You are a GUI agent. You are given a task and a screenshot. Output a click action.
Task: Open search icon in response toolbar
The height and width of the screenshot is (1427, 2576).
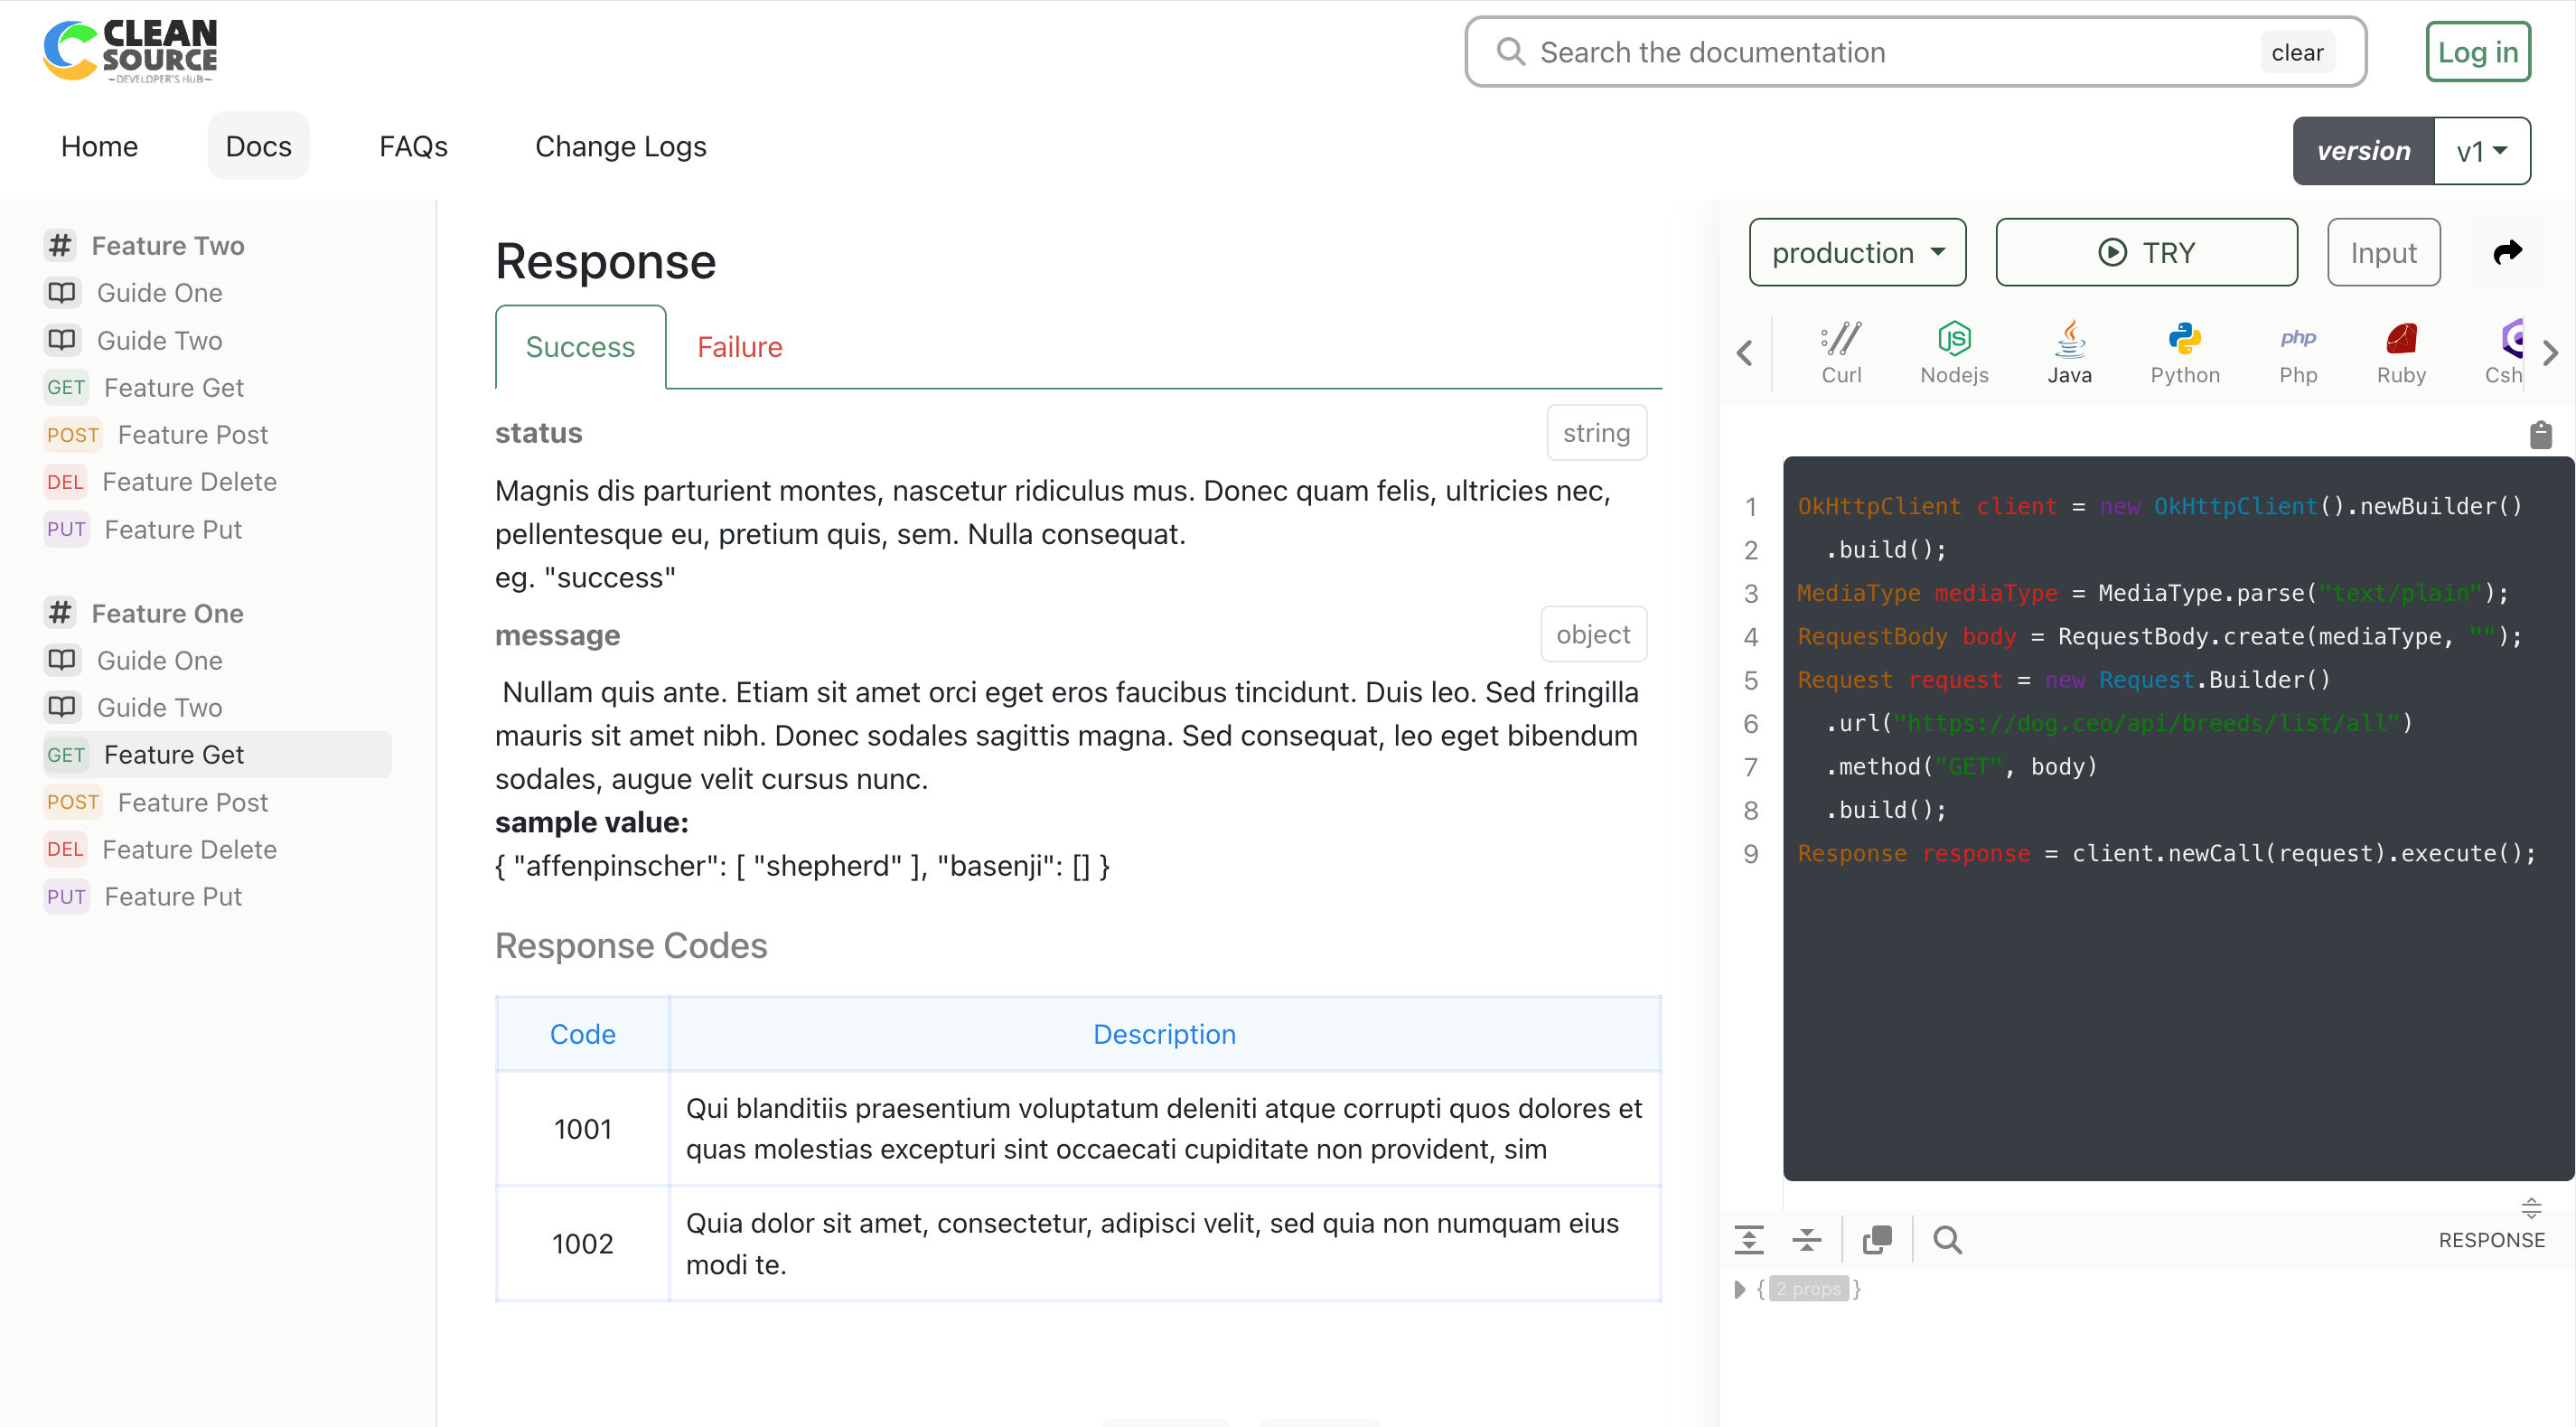(1946, 1240)
